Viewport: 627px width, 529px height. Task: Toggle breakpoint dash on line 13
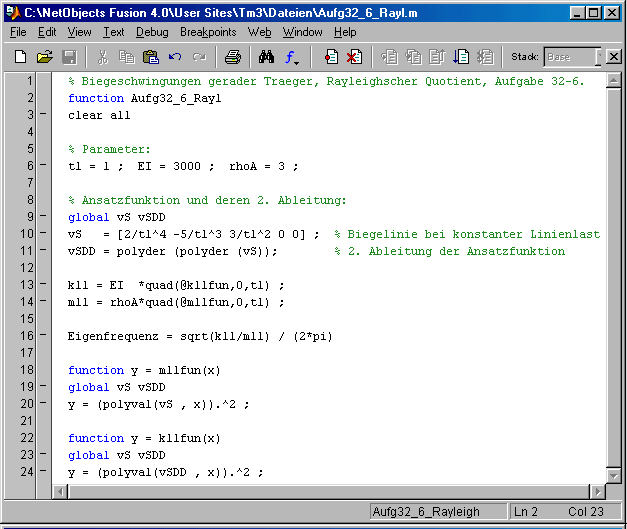tap(43, 284)
